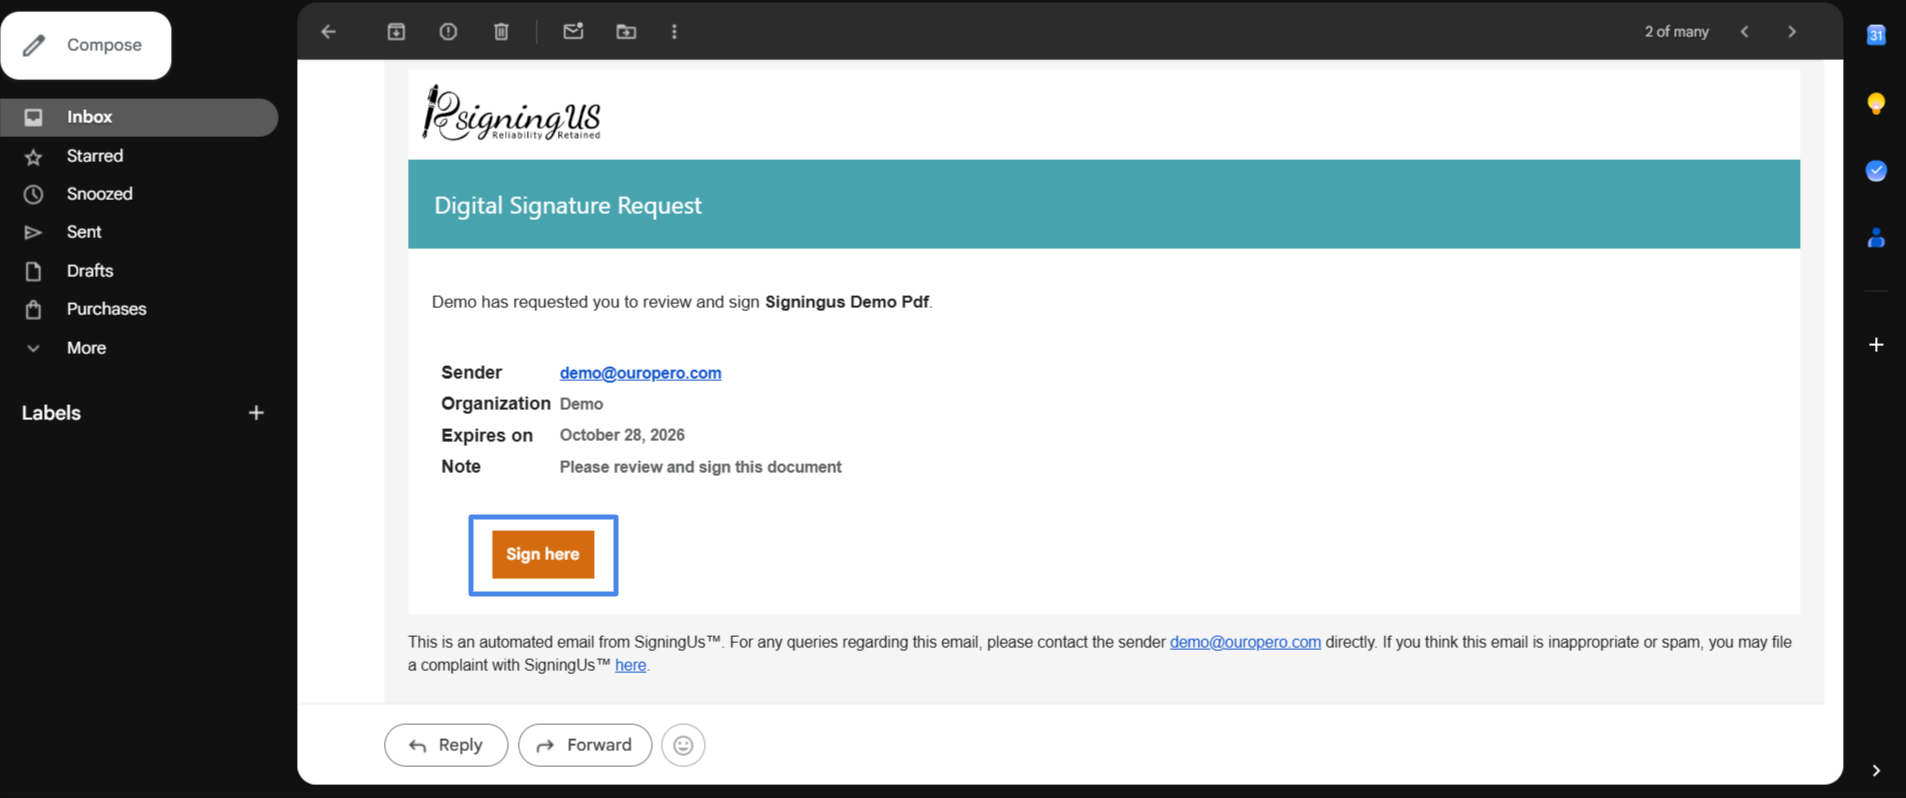Viewport: 1906px width, 798px height.
Task: Show the newer email arrow
Action: [1745, 32]
